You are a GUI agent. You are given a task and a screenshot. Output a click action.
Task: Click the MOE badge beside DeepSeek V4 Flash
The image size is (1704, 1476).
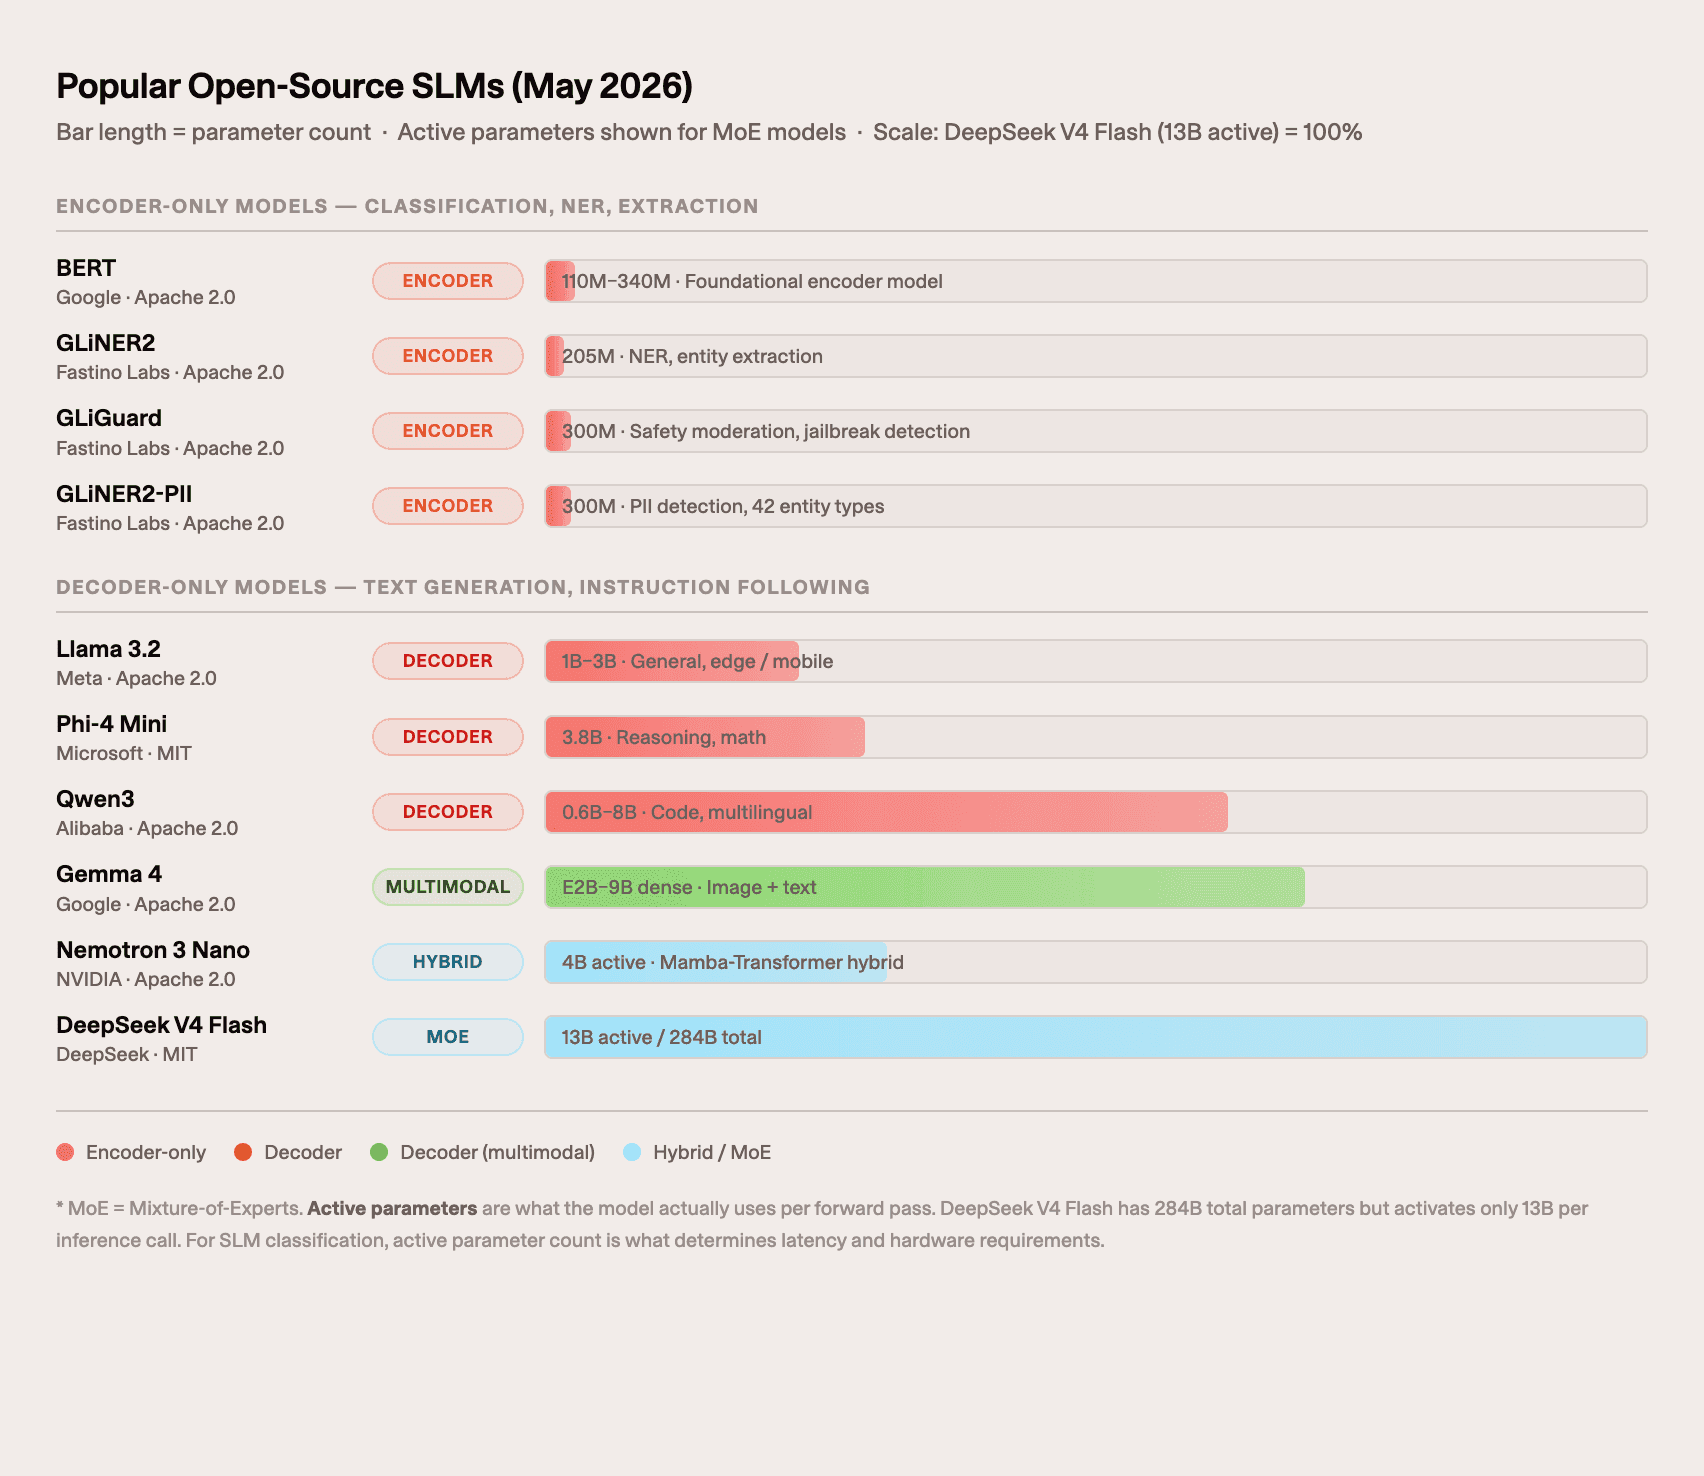point(448,1037)
